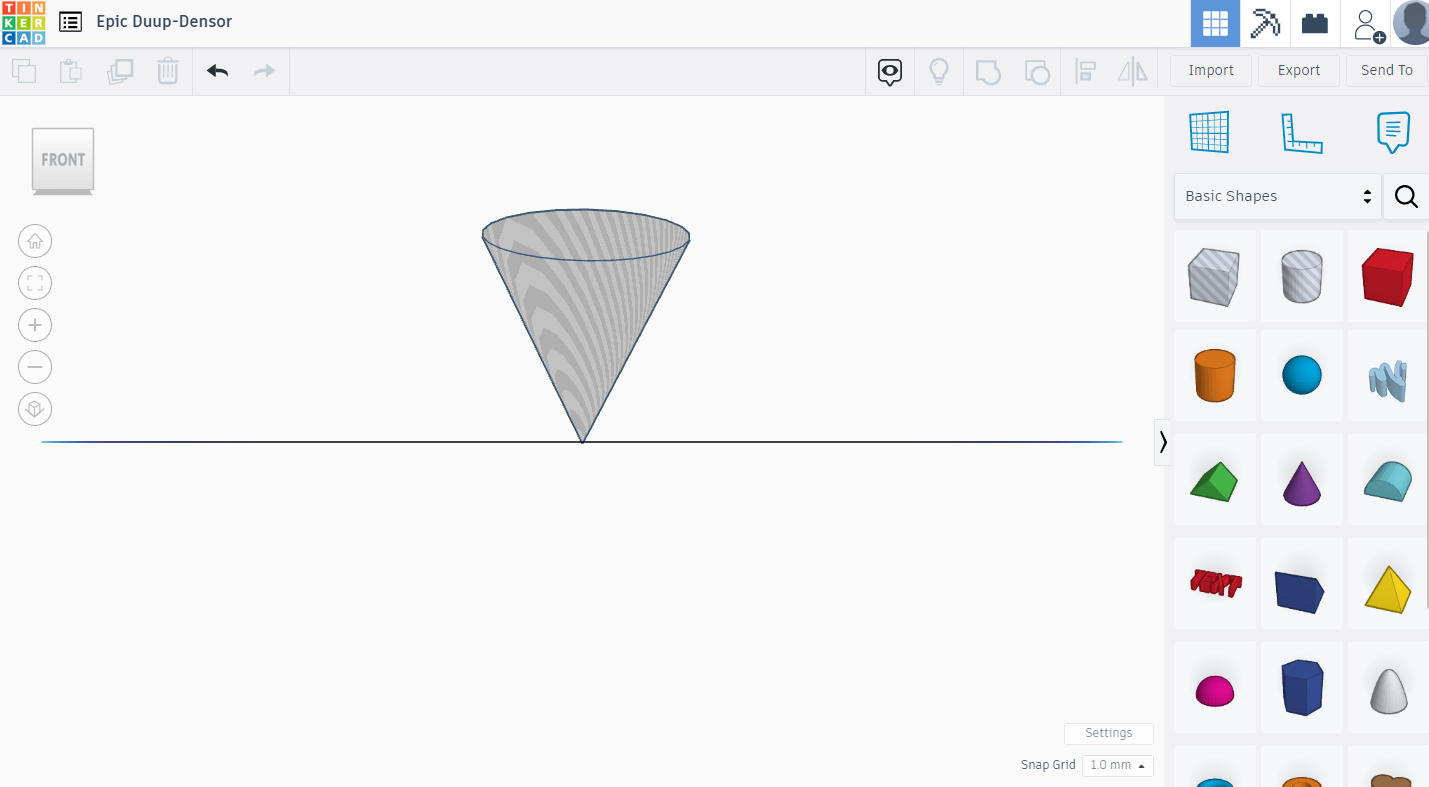Screen dimensions: 1429x787
Task: Toggle orthographic/perspective view cube icon
Action: tap(35, 409)
